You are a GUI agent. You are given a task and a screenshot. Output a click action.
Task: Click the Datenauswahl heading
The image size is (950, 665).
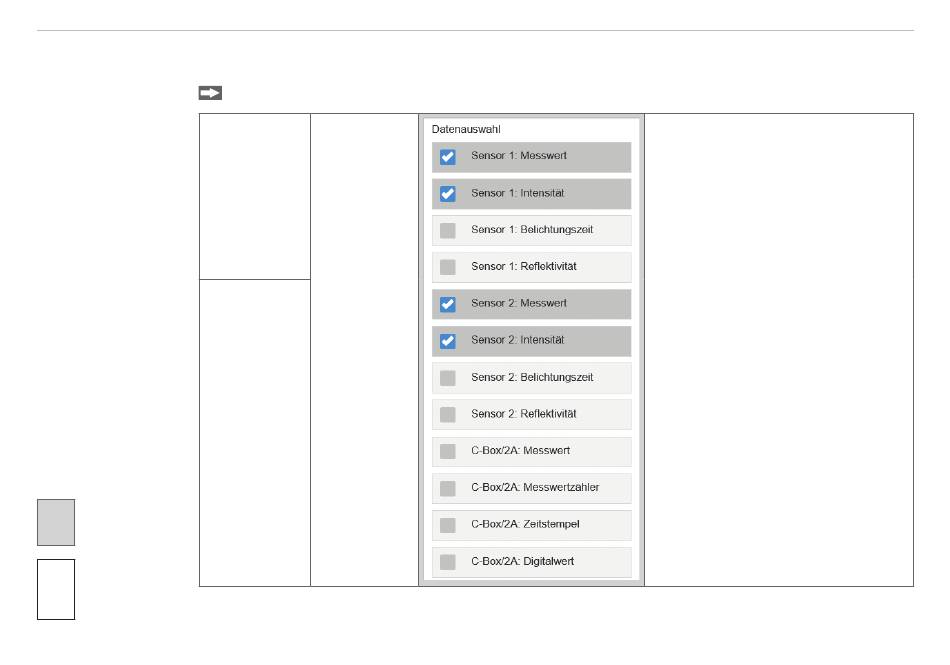click(466, 129)
